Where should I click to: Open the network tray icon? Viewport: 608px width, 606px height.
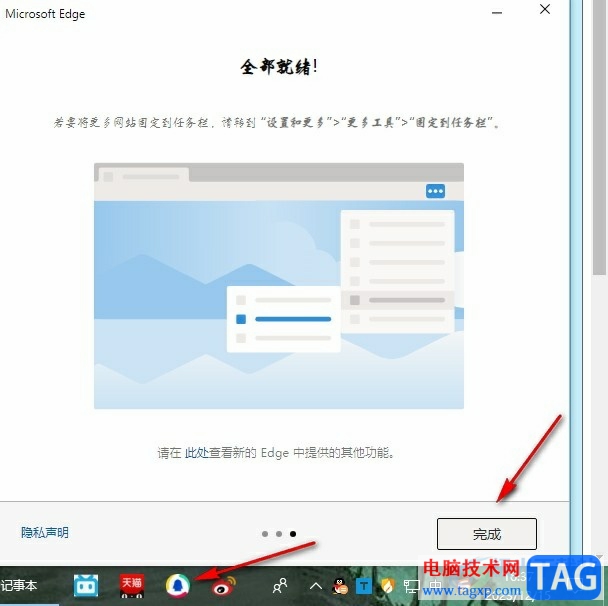(411, 586)
